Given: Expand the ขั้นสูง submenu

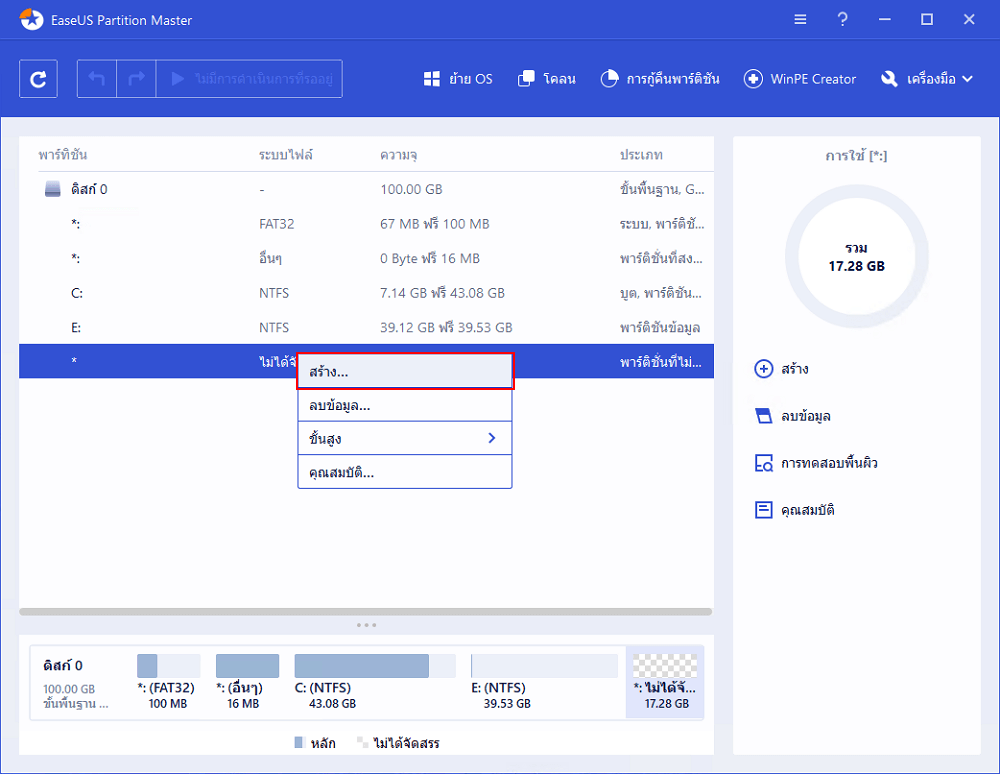Looking at the screenshot, I should coord(405,439).
